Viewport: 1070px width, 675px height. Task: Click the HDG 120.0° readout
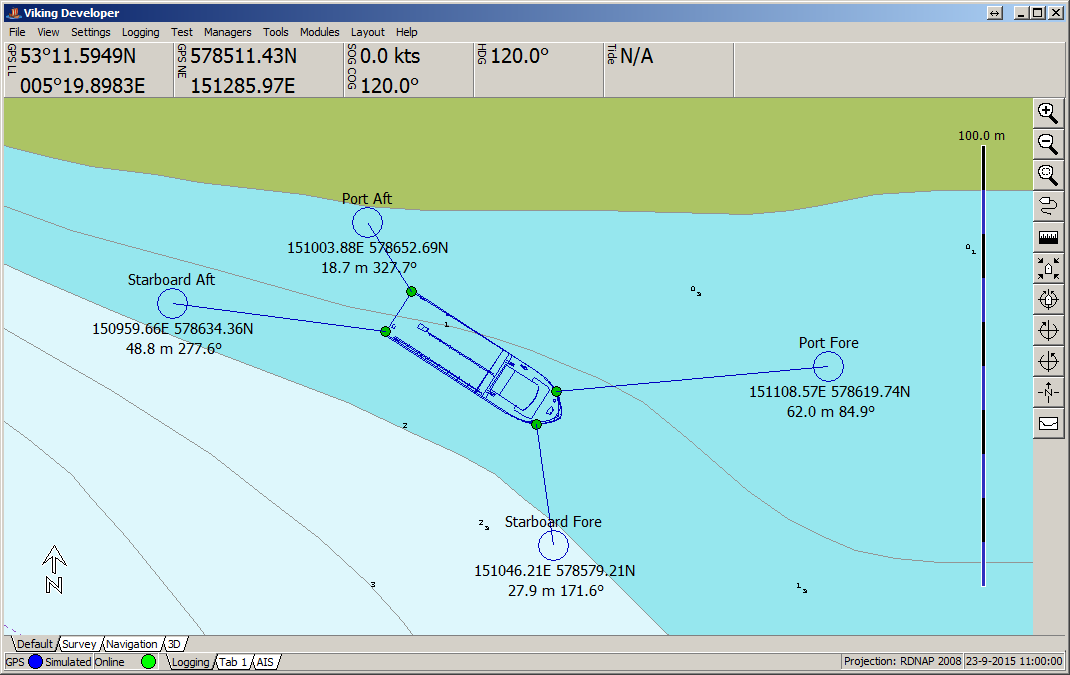[x=519, y=56]
